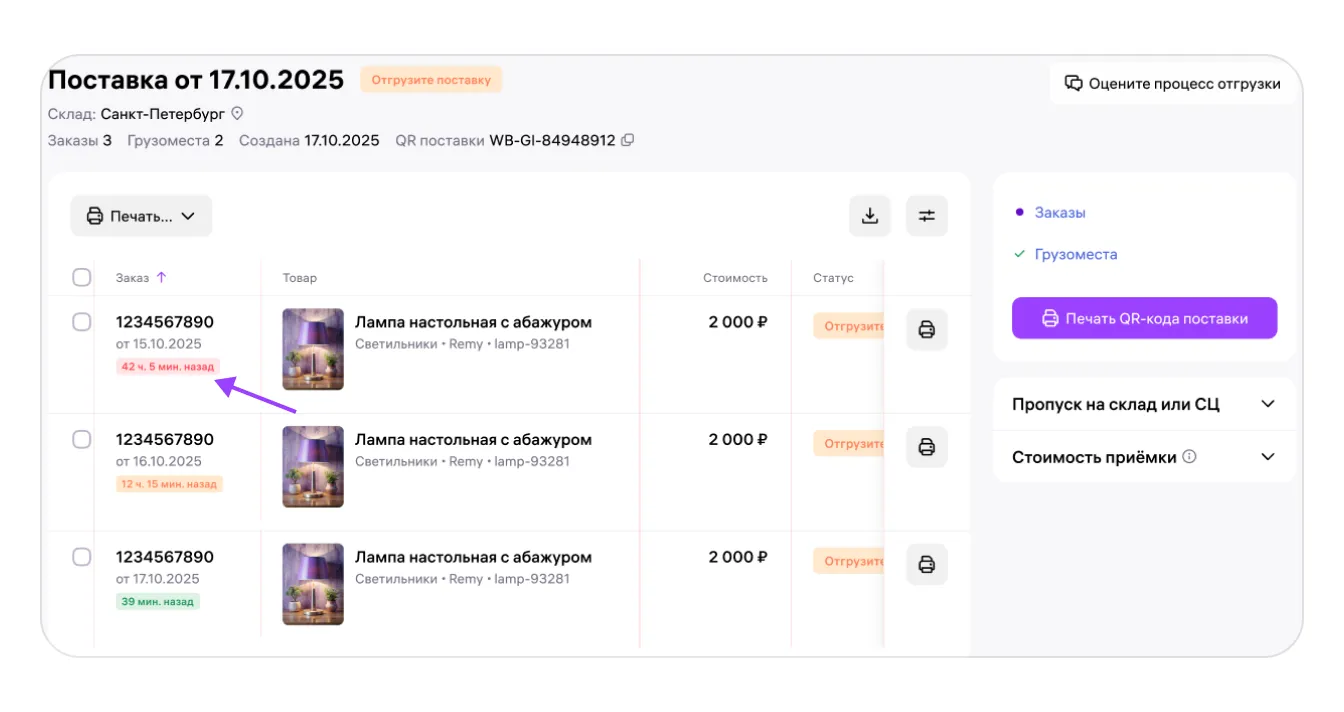
Task: Switch to the Заказы section
Action: (x=1059, y=213)
